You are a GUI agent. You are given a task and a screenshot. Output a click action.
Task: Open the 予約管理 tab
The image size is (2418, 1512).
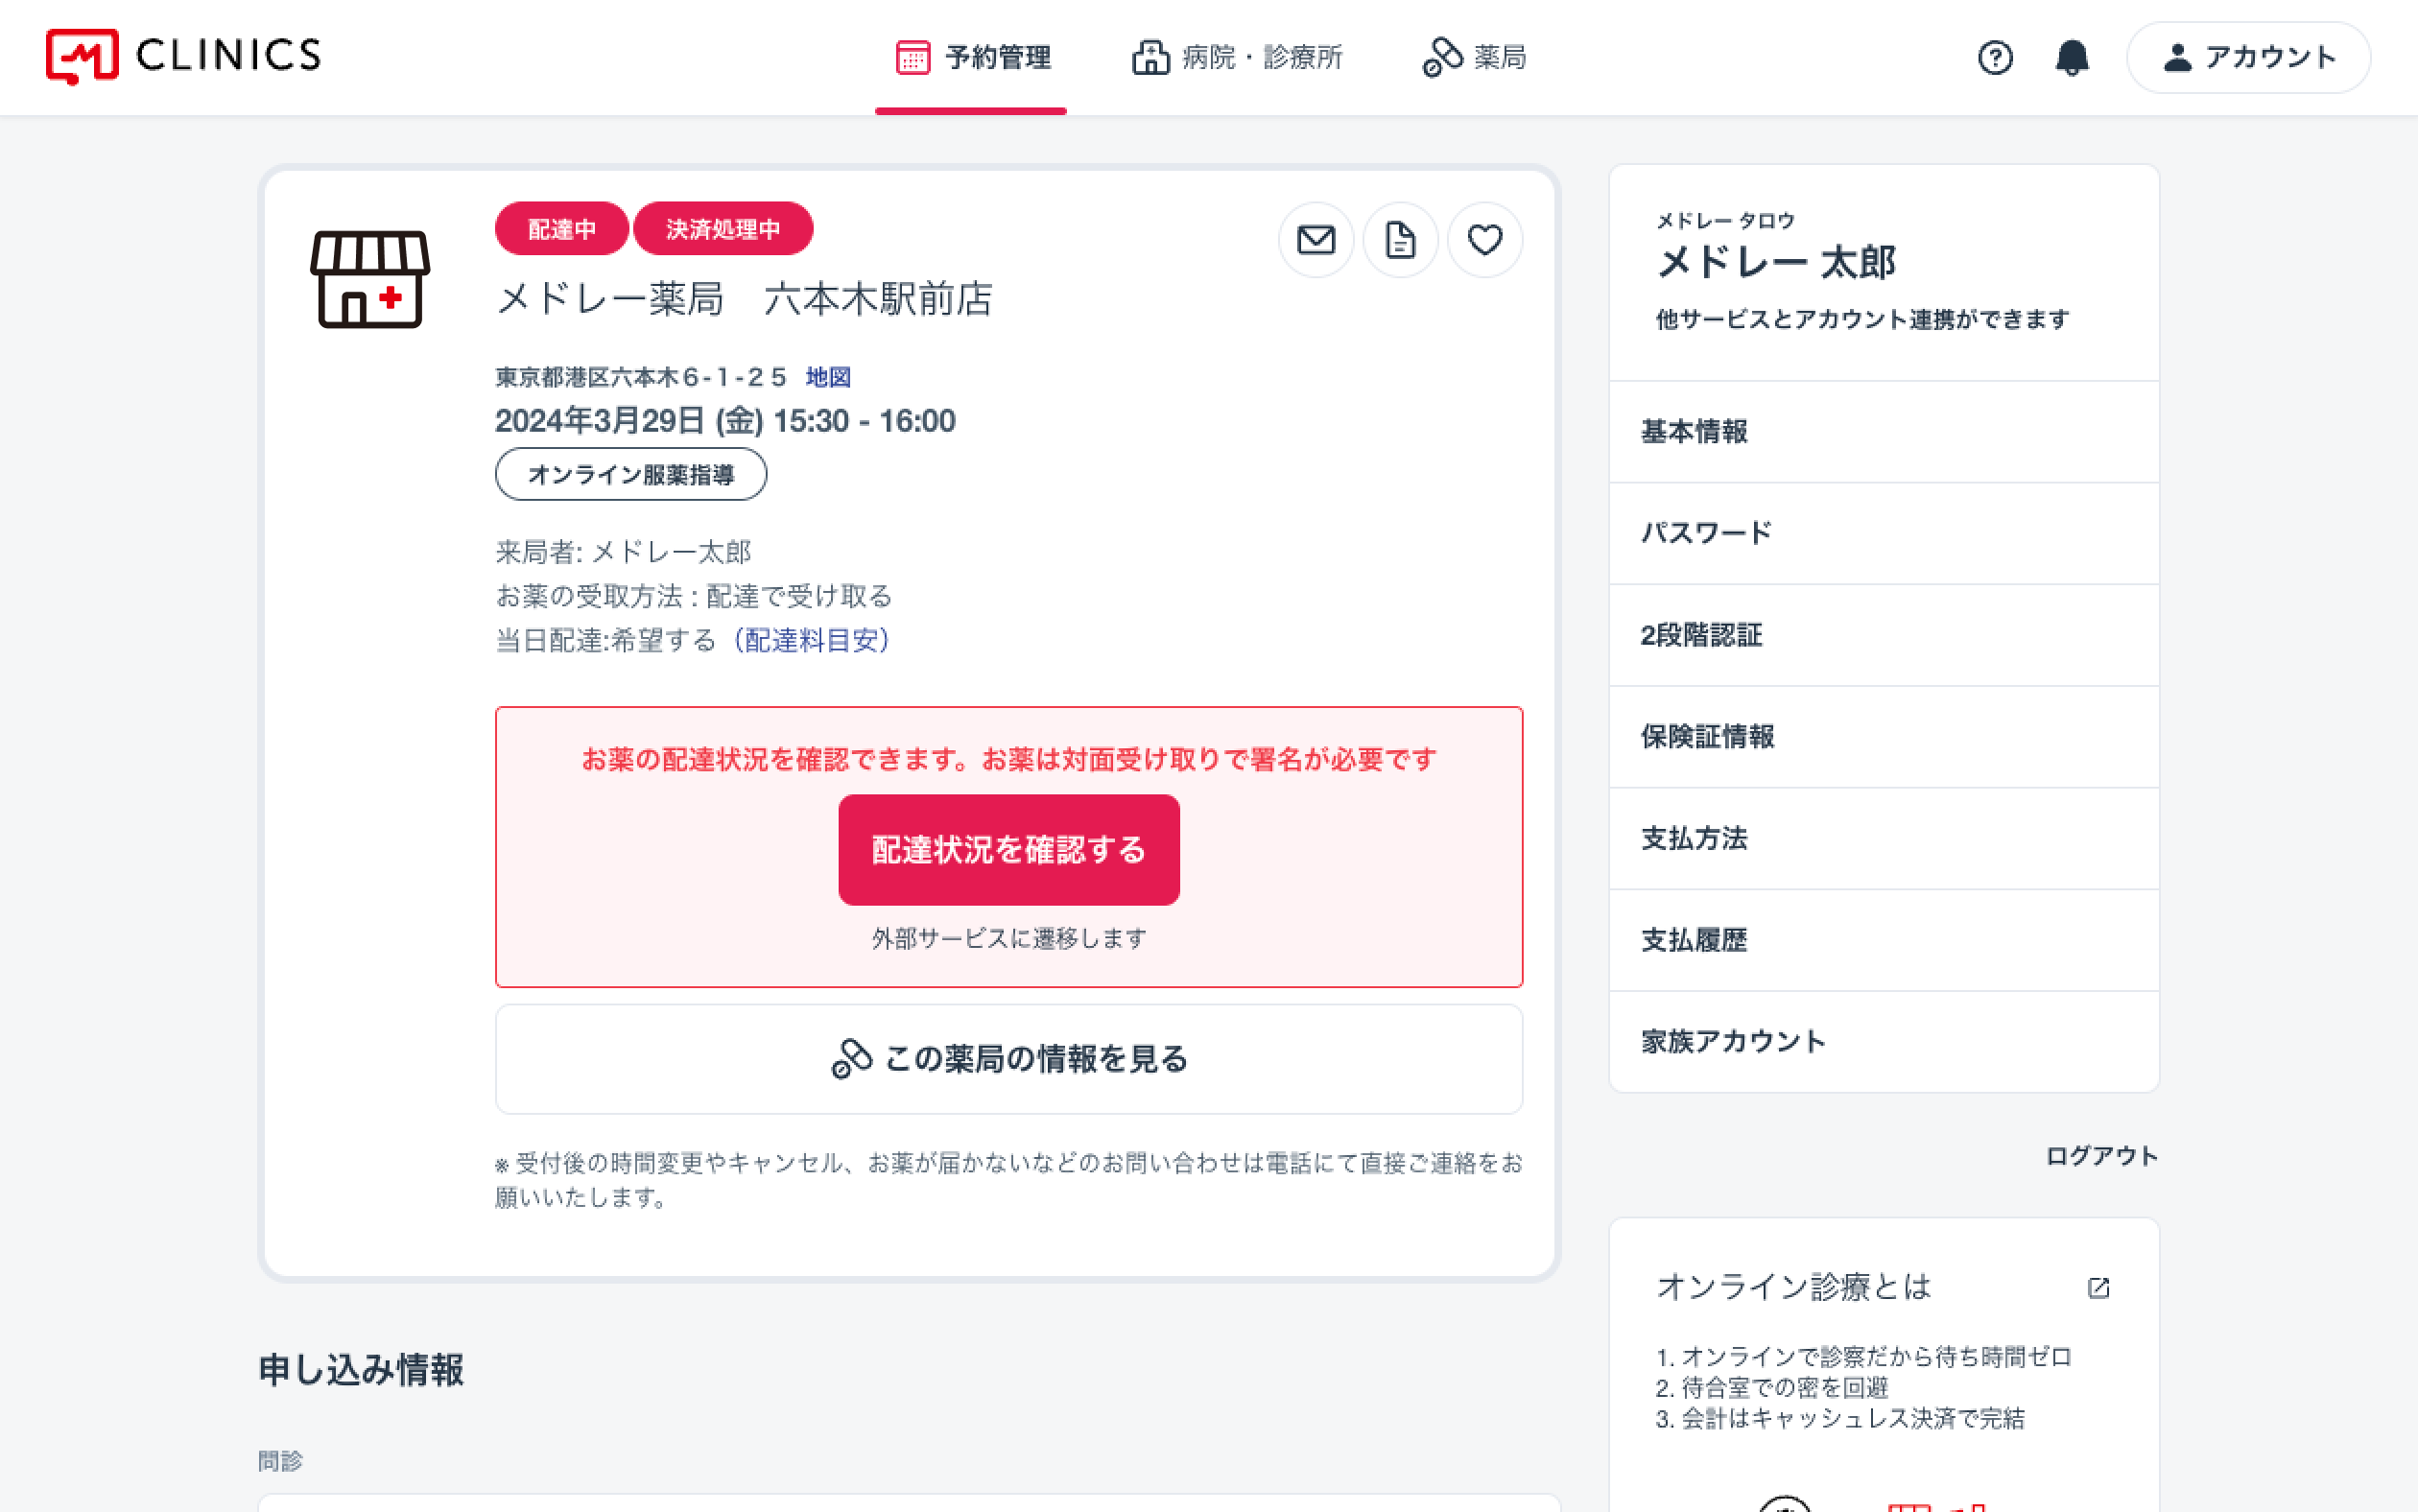tap(971, 57)
